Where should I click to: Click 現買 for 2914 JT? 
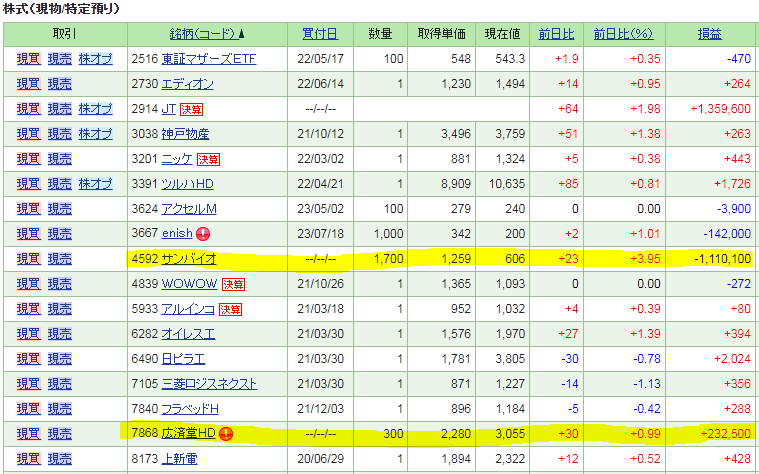tap(29, 109)
